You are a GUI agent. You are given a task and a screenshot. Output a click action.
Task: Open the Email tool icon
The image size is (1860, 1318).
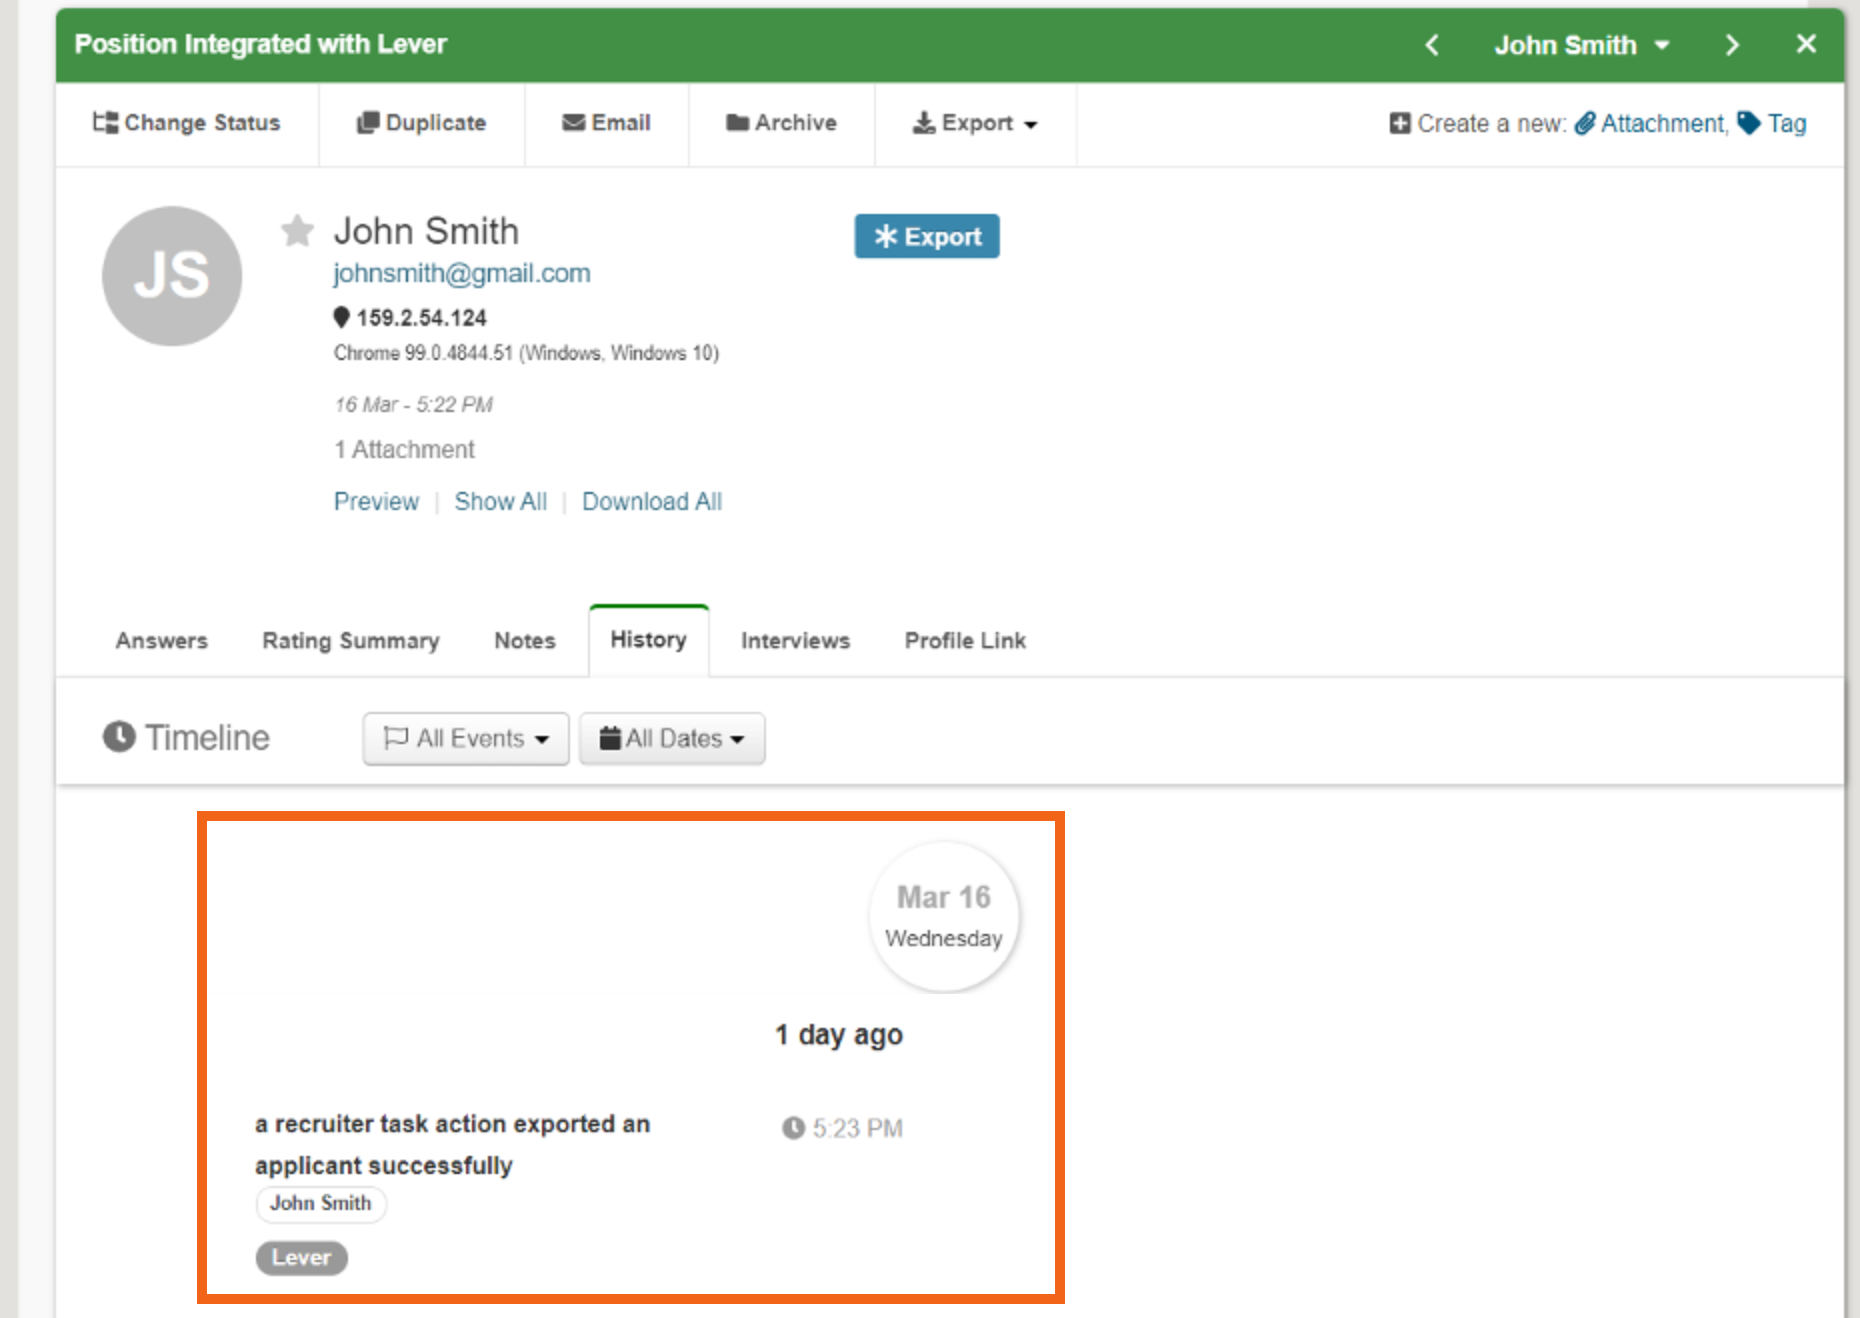tap(573, 121)
